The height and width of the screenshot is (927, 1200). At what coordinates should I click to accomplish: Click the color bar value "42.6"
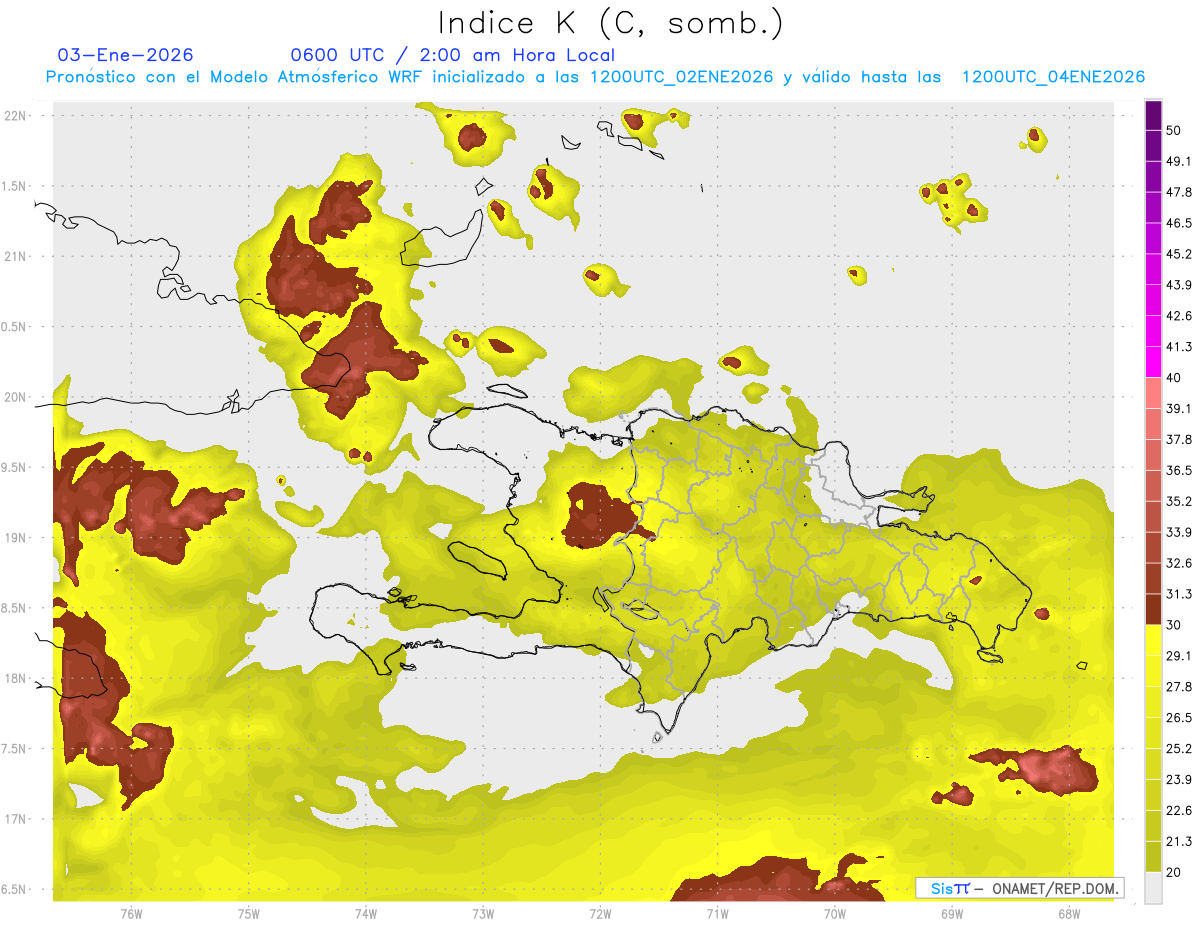pyautogui.click(x=1179, y=317)
